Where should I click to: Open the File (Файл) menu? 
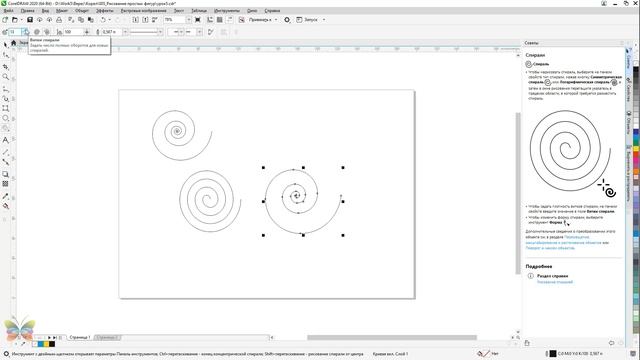tap(8, 11)
